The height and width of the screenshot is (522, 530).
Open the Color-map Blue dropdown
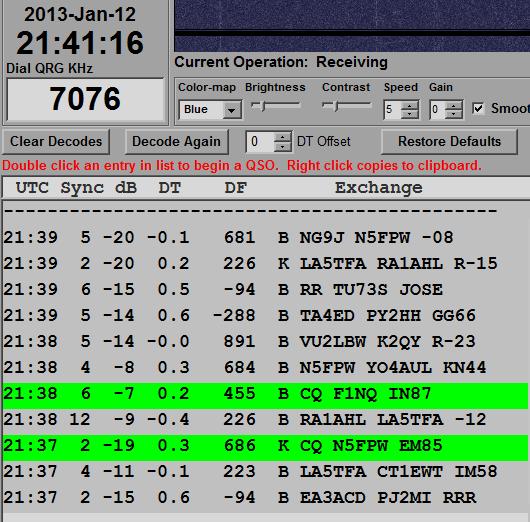[x=210, y=110]
